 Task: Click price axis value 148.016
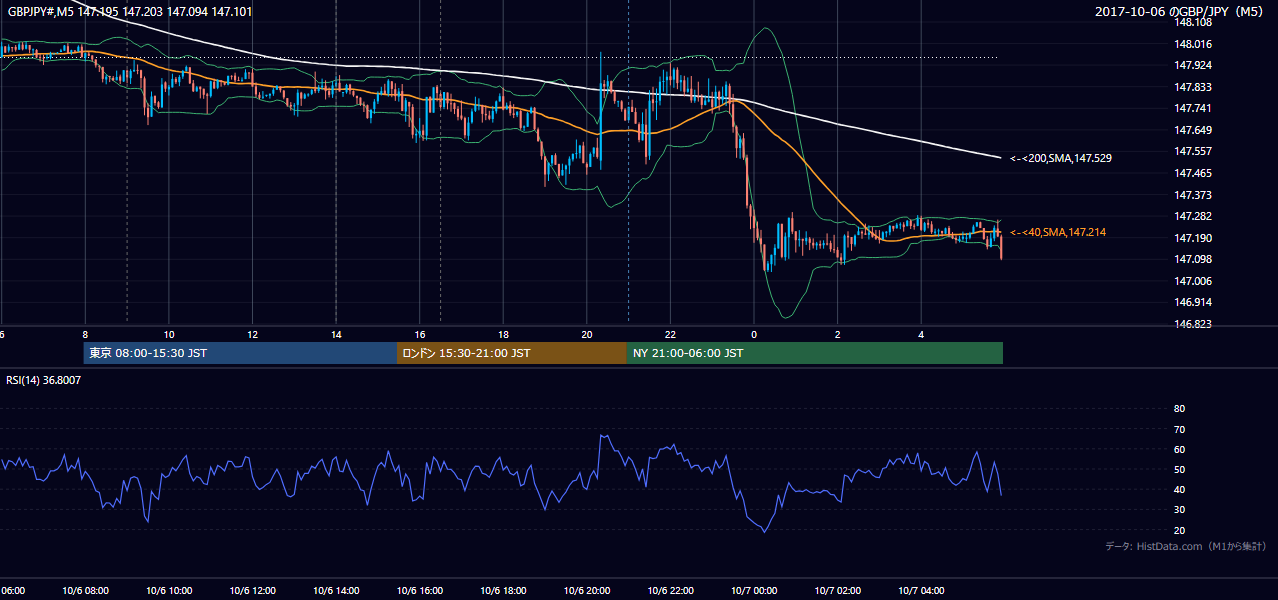pyautogui.click(x=1193, y=44)
